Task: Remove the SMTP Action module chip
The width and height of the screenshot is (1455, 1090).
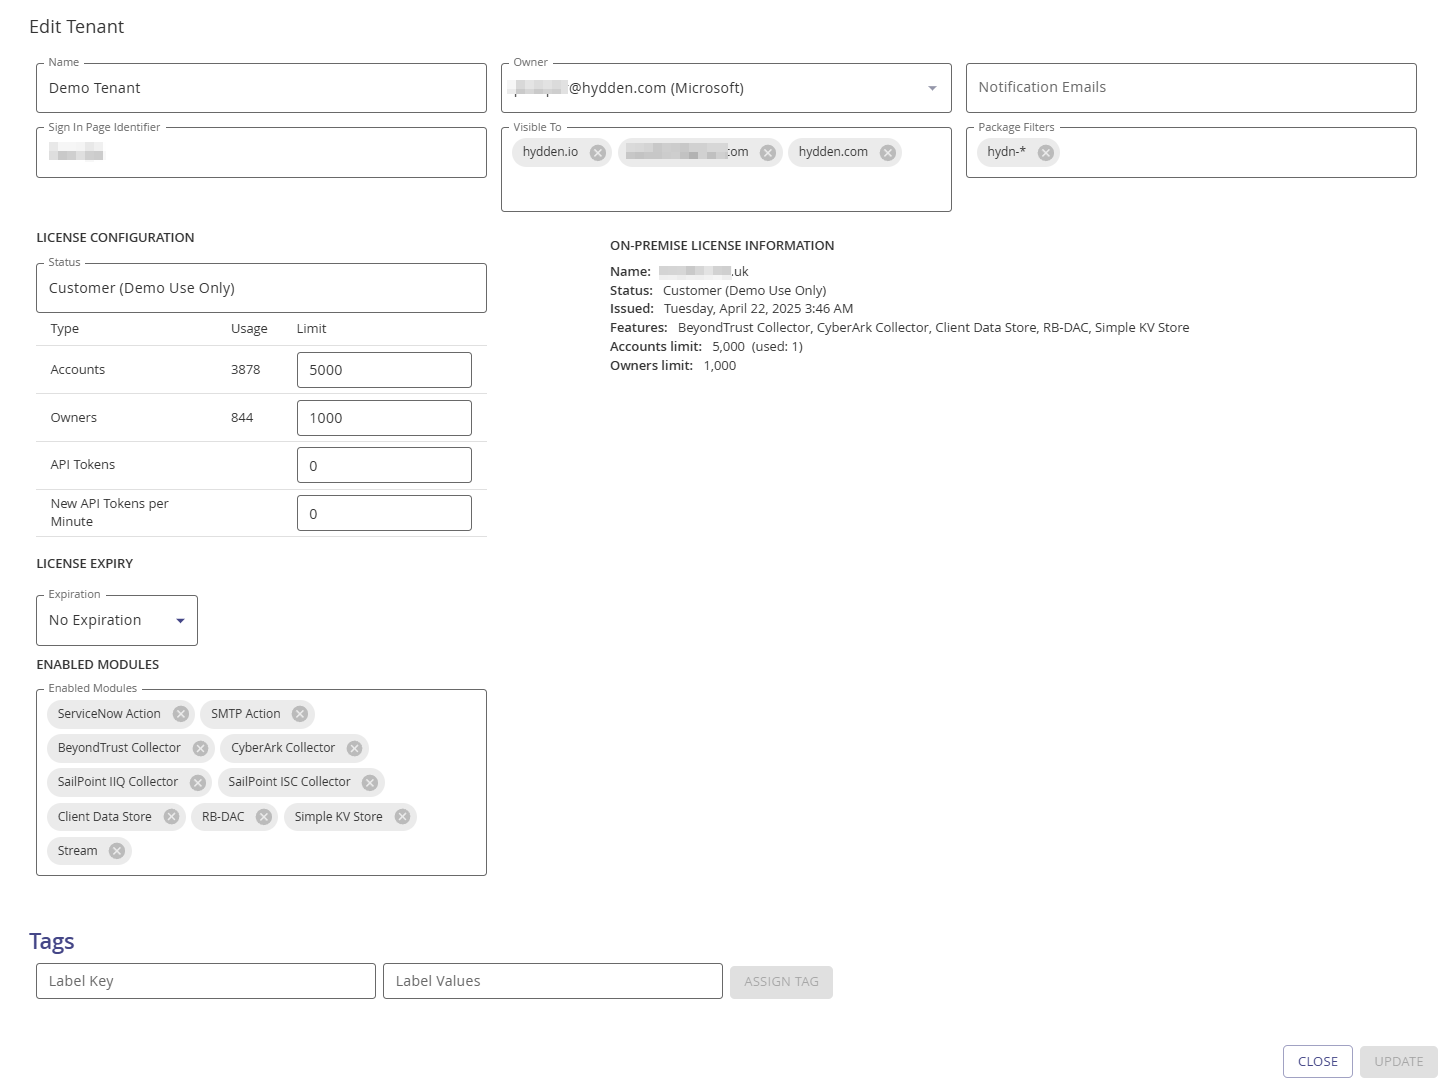Action: coord(298,713)
